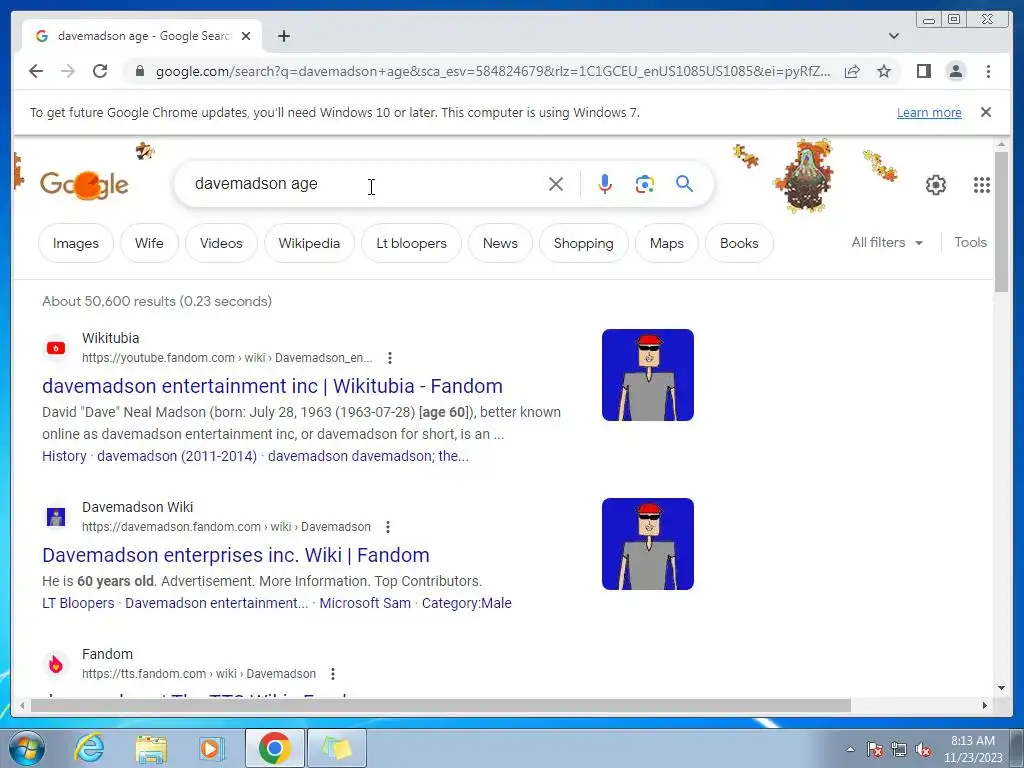Click the horizontal scrollbar right arrow
The width and height of the screenshot is (1024, 768).
pos(985,705)
